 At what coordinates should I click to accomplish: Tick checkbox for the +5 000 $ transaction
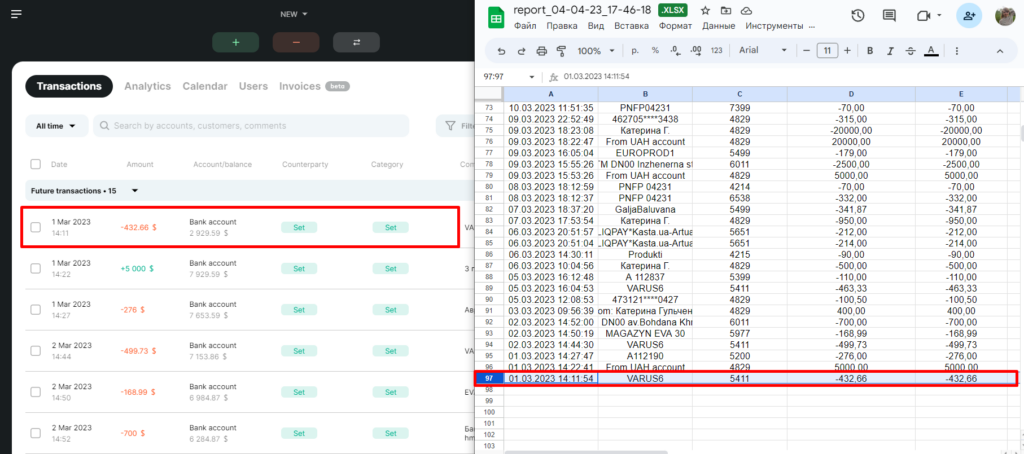pyautogui.click(x=35, y=268)
